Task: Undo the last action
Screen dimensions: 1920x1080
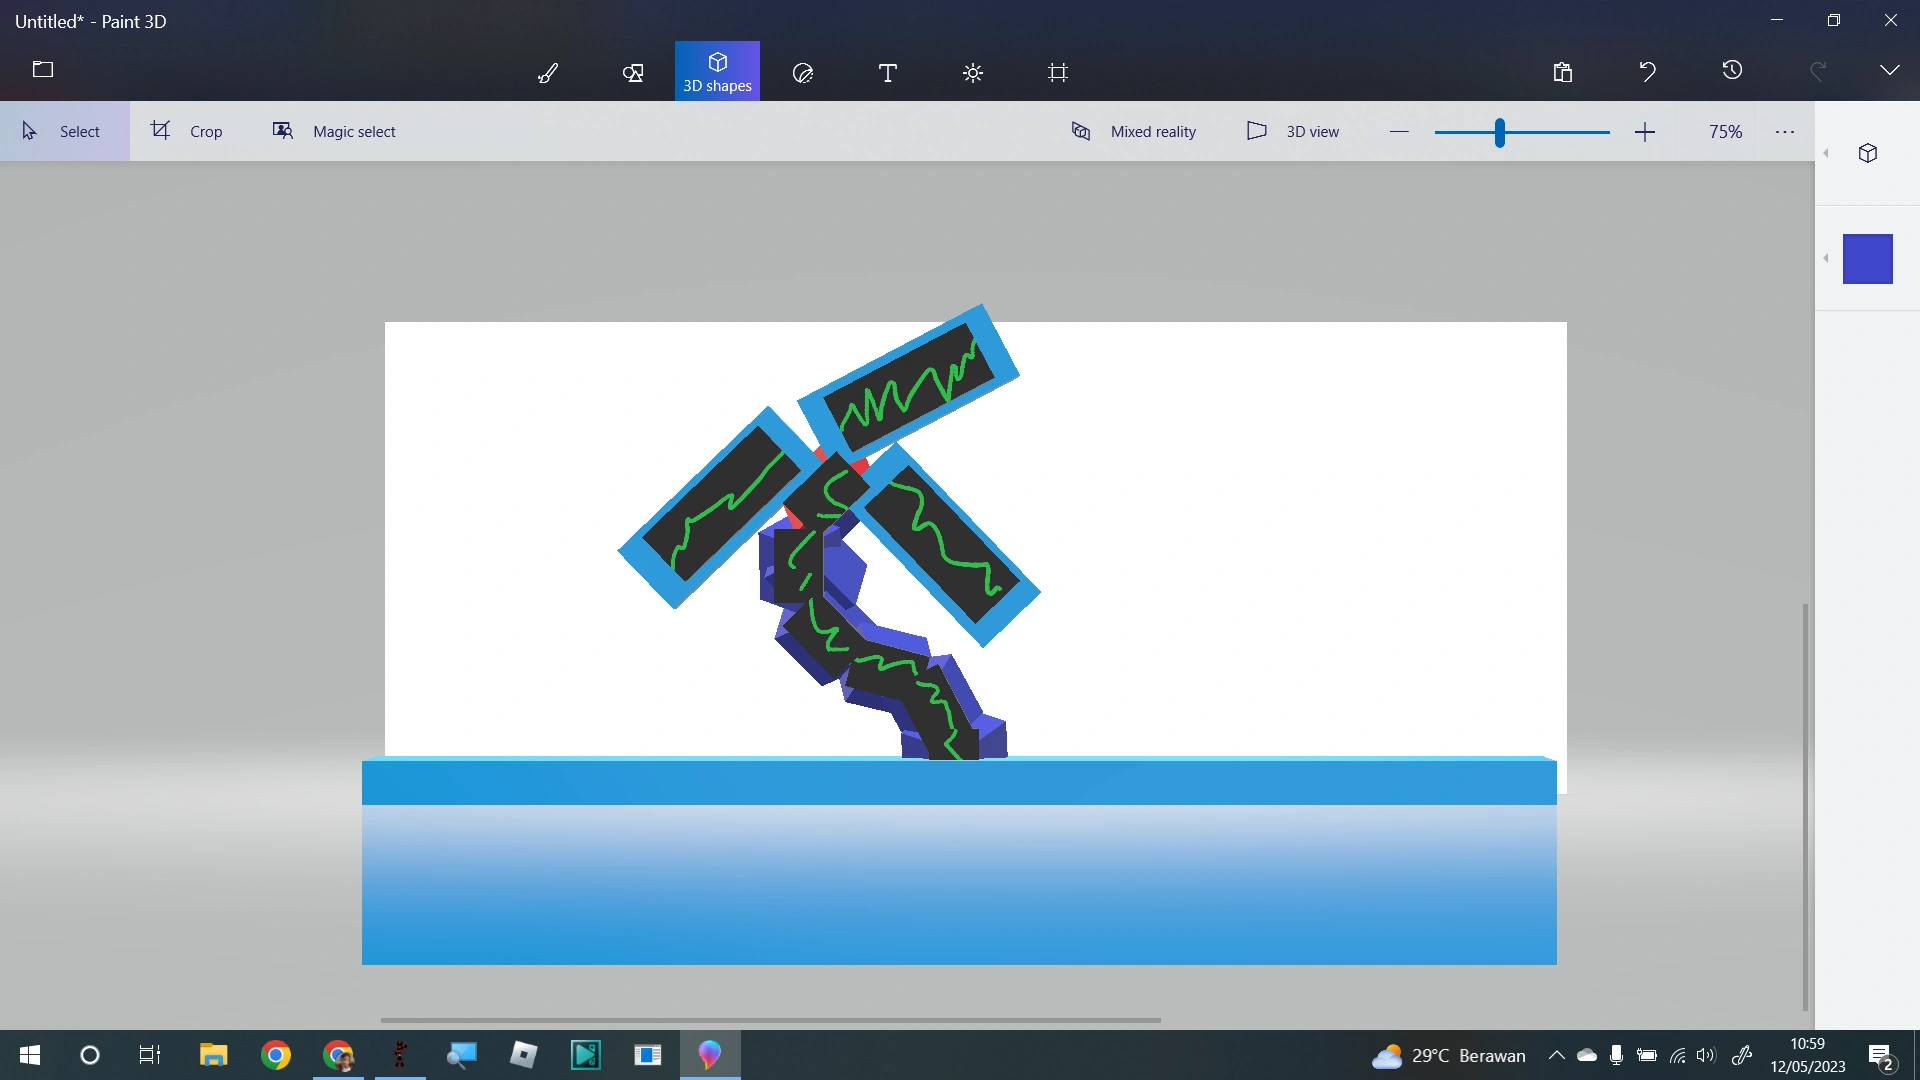Action: coord(1647,71)
